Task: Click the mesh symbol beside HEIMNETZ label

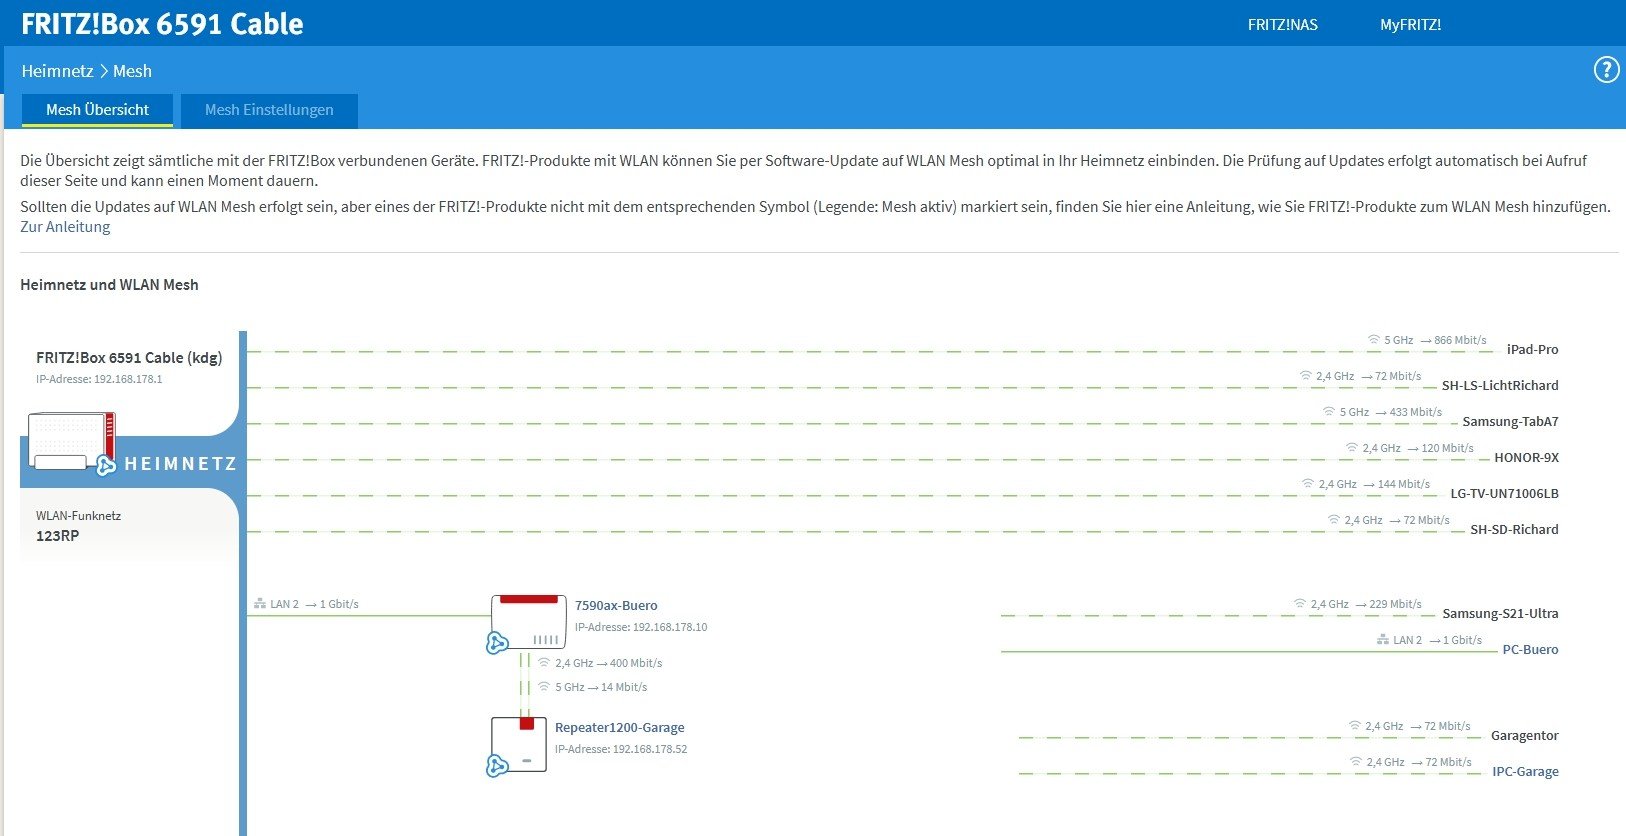Action: pyautogui.click(x=105, y=464)
